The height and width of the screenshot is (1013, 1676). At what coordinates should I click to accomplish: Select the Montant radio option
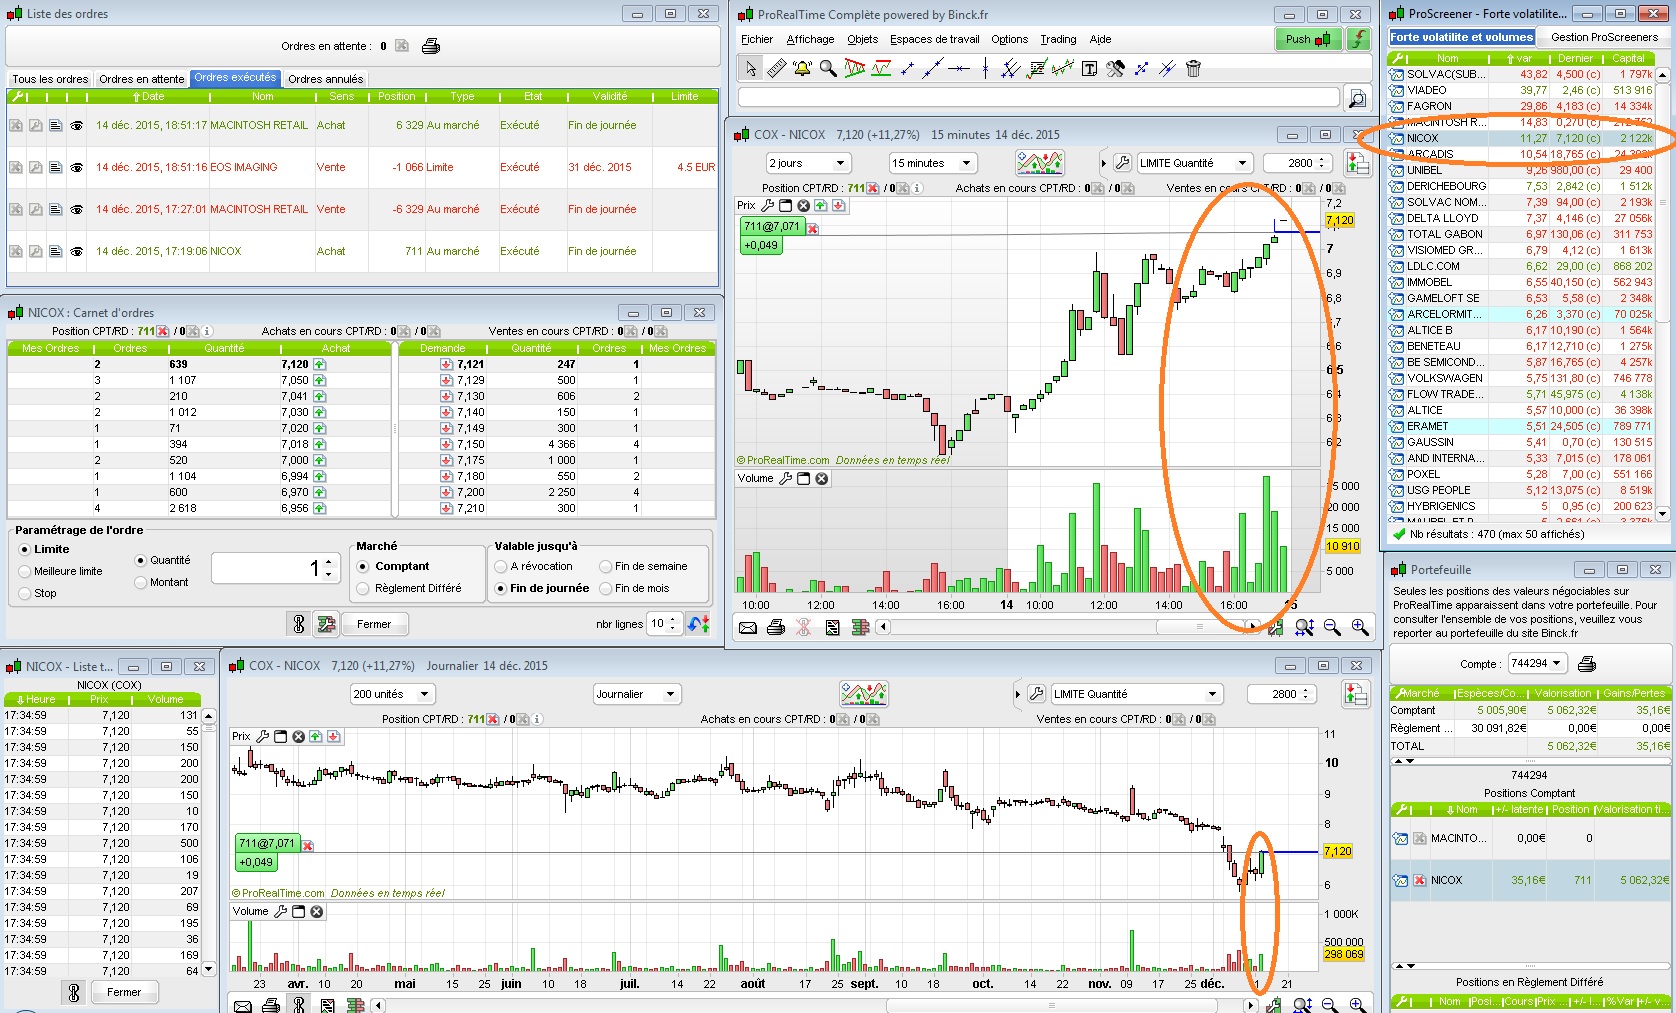point(141,582)
